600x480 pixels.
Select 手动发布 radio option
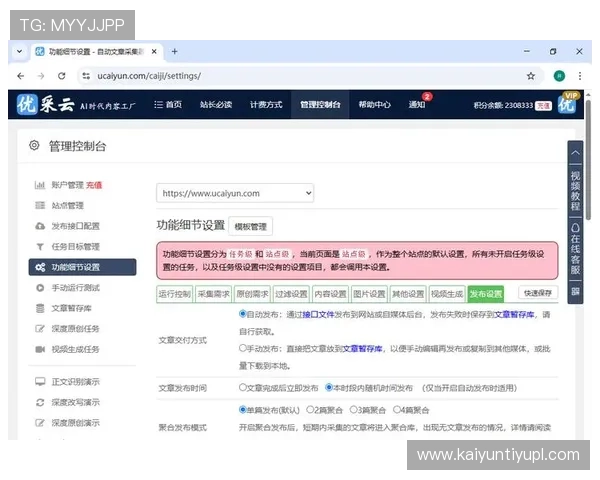click(243, 348)
